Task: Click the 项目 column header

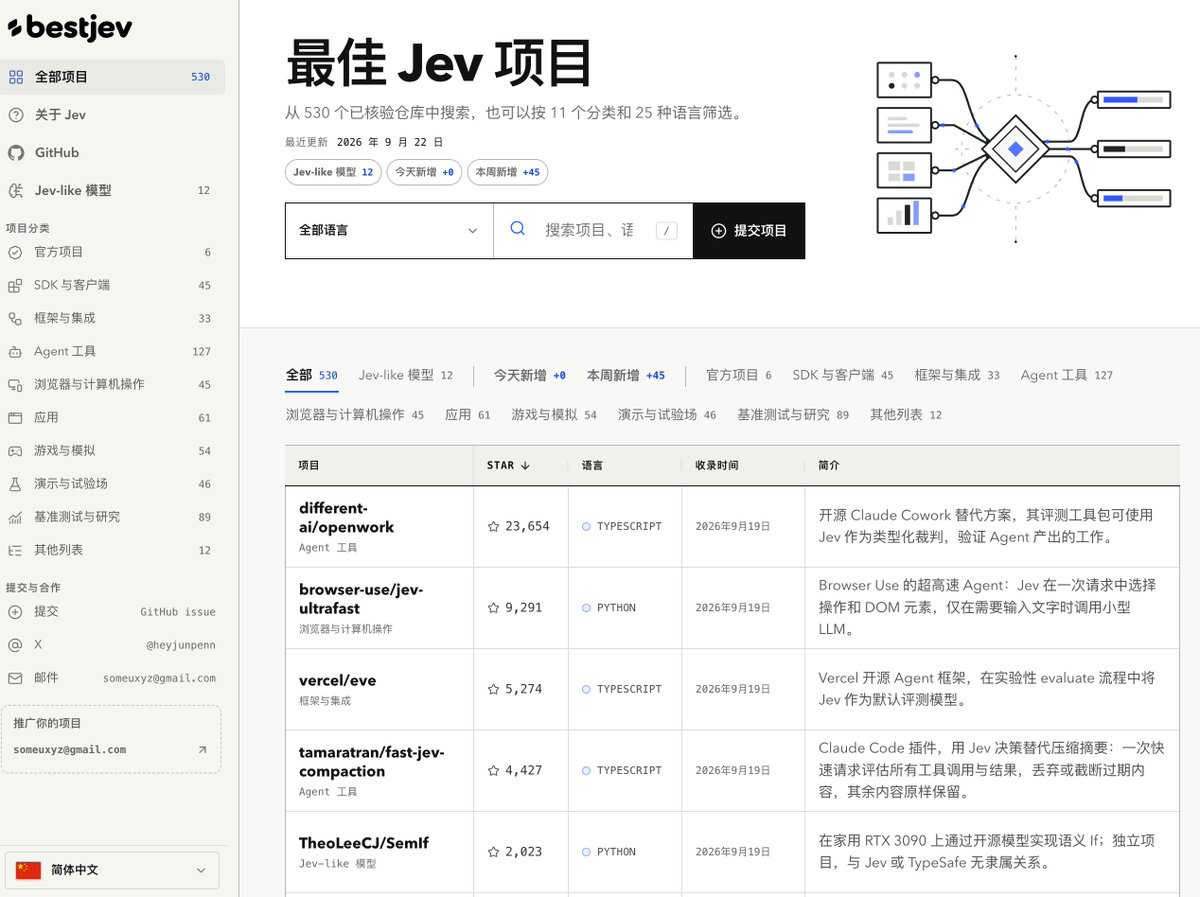Action: (x=309, y=465)
